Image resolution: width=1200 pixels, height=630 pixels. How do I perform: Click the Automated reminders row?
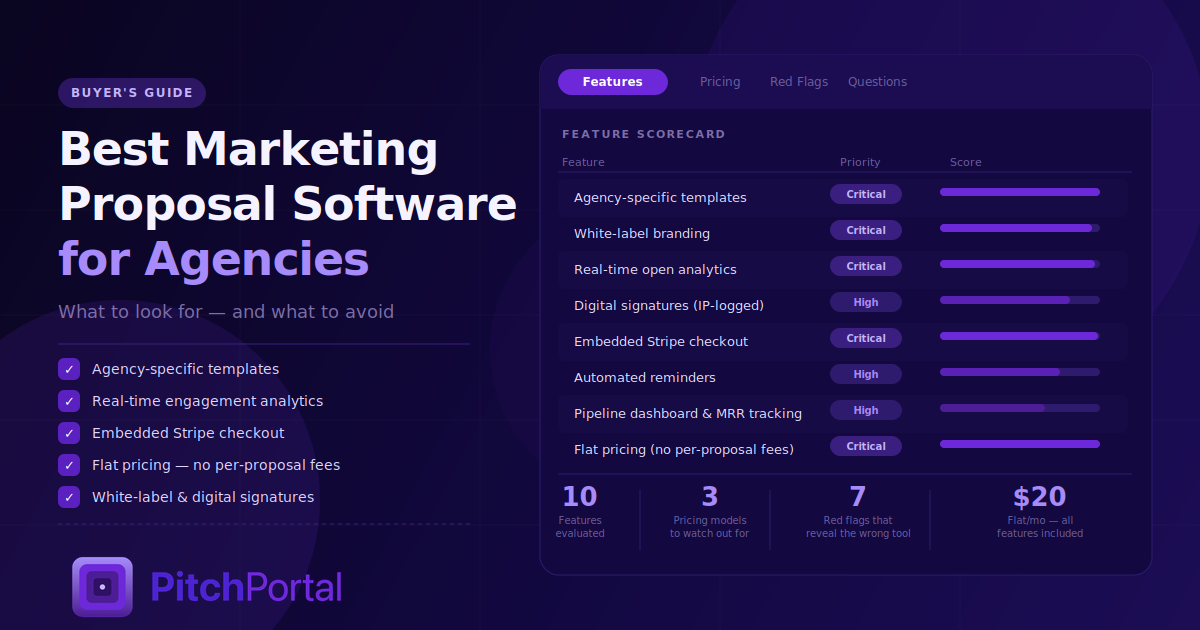[843, 377]
